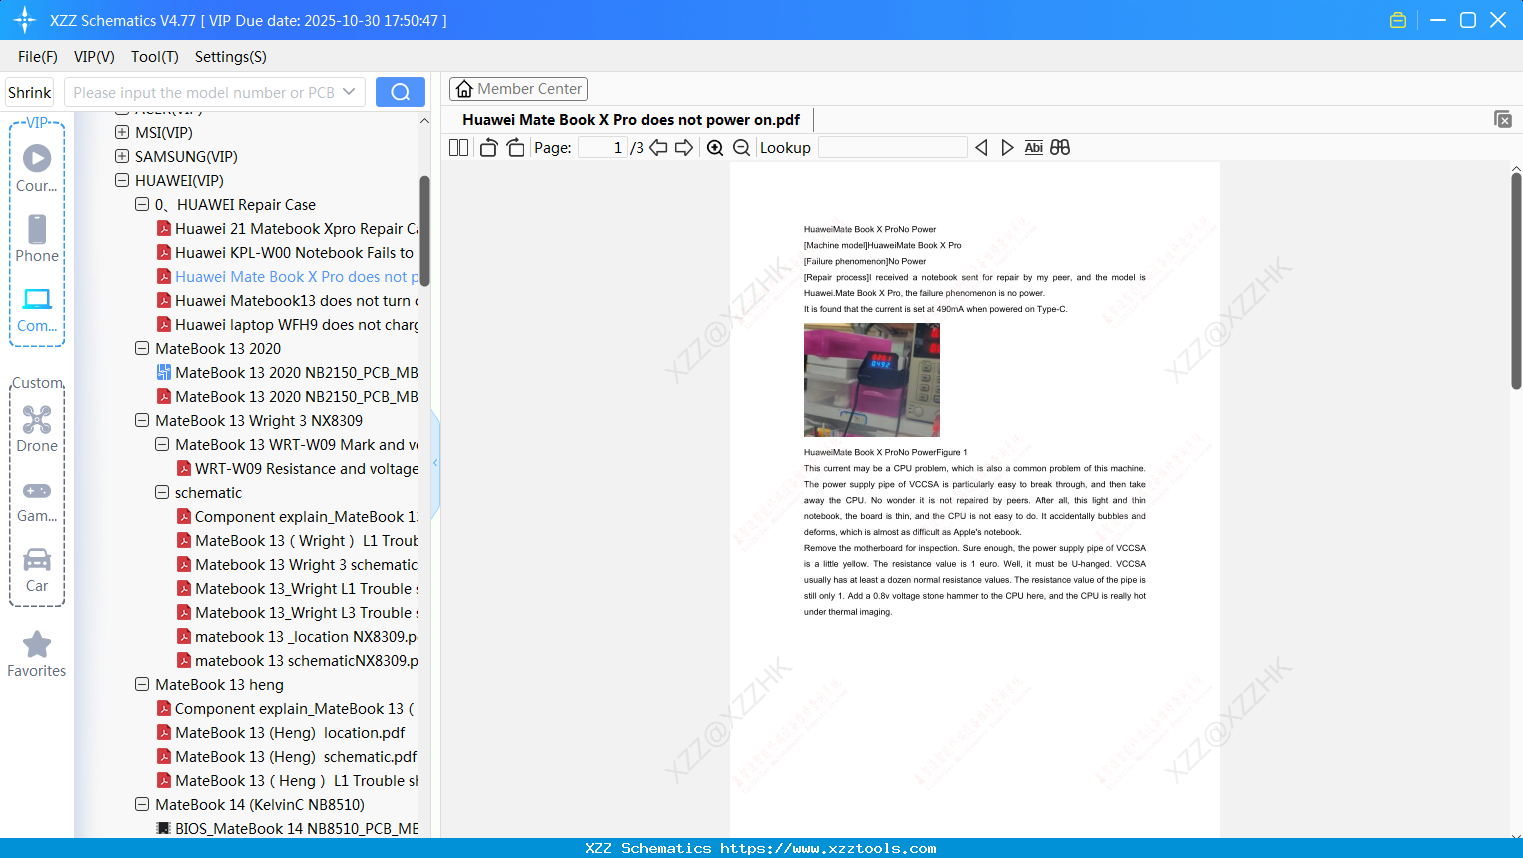This screenshot has height=858, width=1523.
Task: Open MateBook 13 (Heng) schematic.pdf
Action: [x=287, y=757]
